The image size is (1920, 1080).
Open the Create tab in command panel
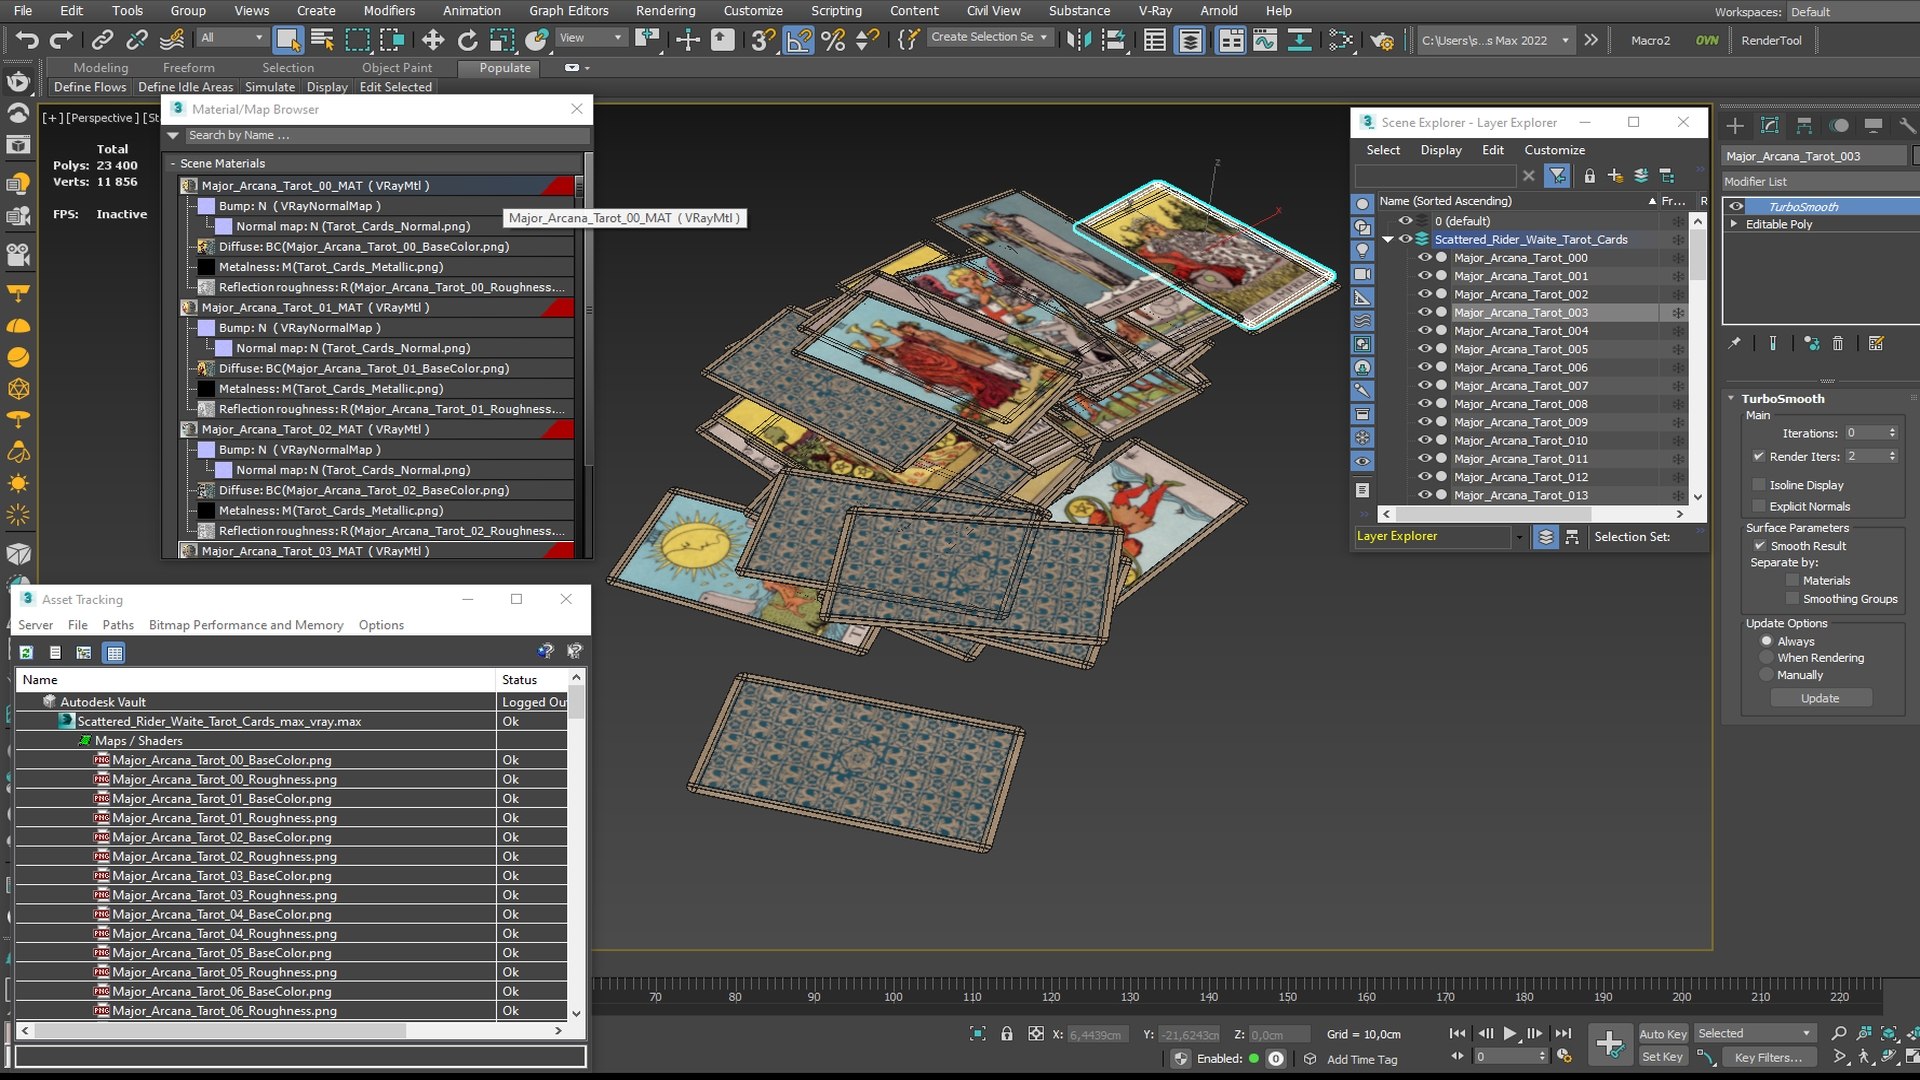tap(1735, 125)
